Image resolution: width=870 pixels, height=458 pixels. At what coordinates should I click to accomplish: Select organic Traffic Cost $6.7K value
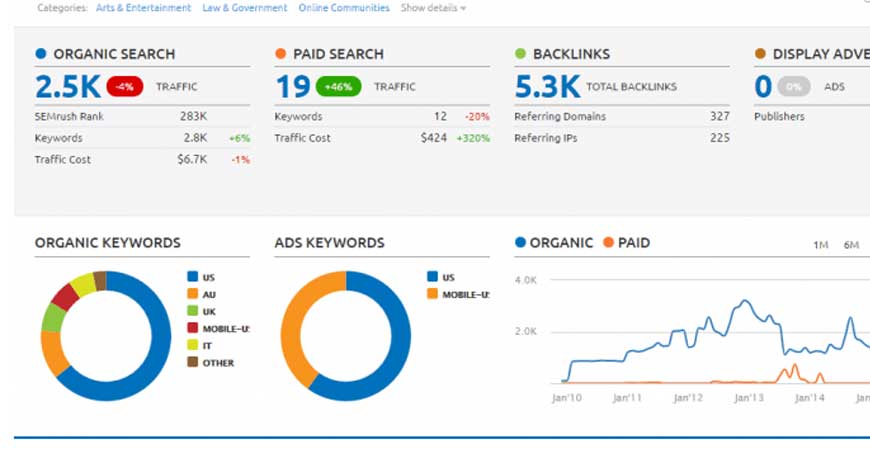click(x=193, y=159)
